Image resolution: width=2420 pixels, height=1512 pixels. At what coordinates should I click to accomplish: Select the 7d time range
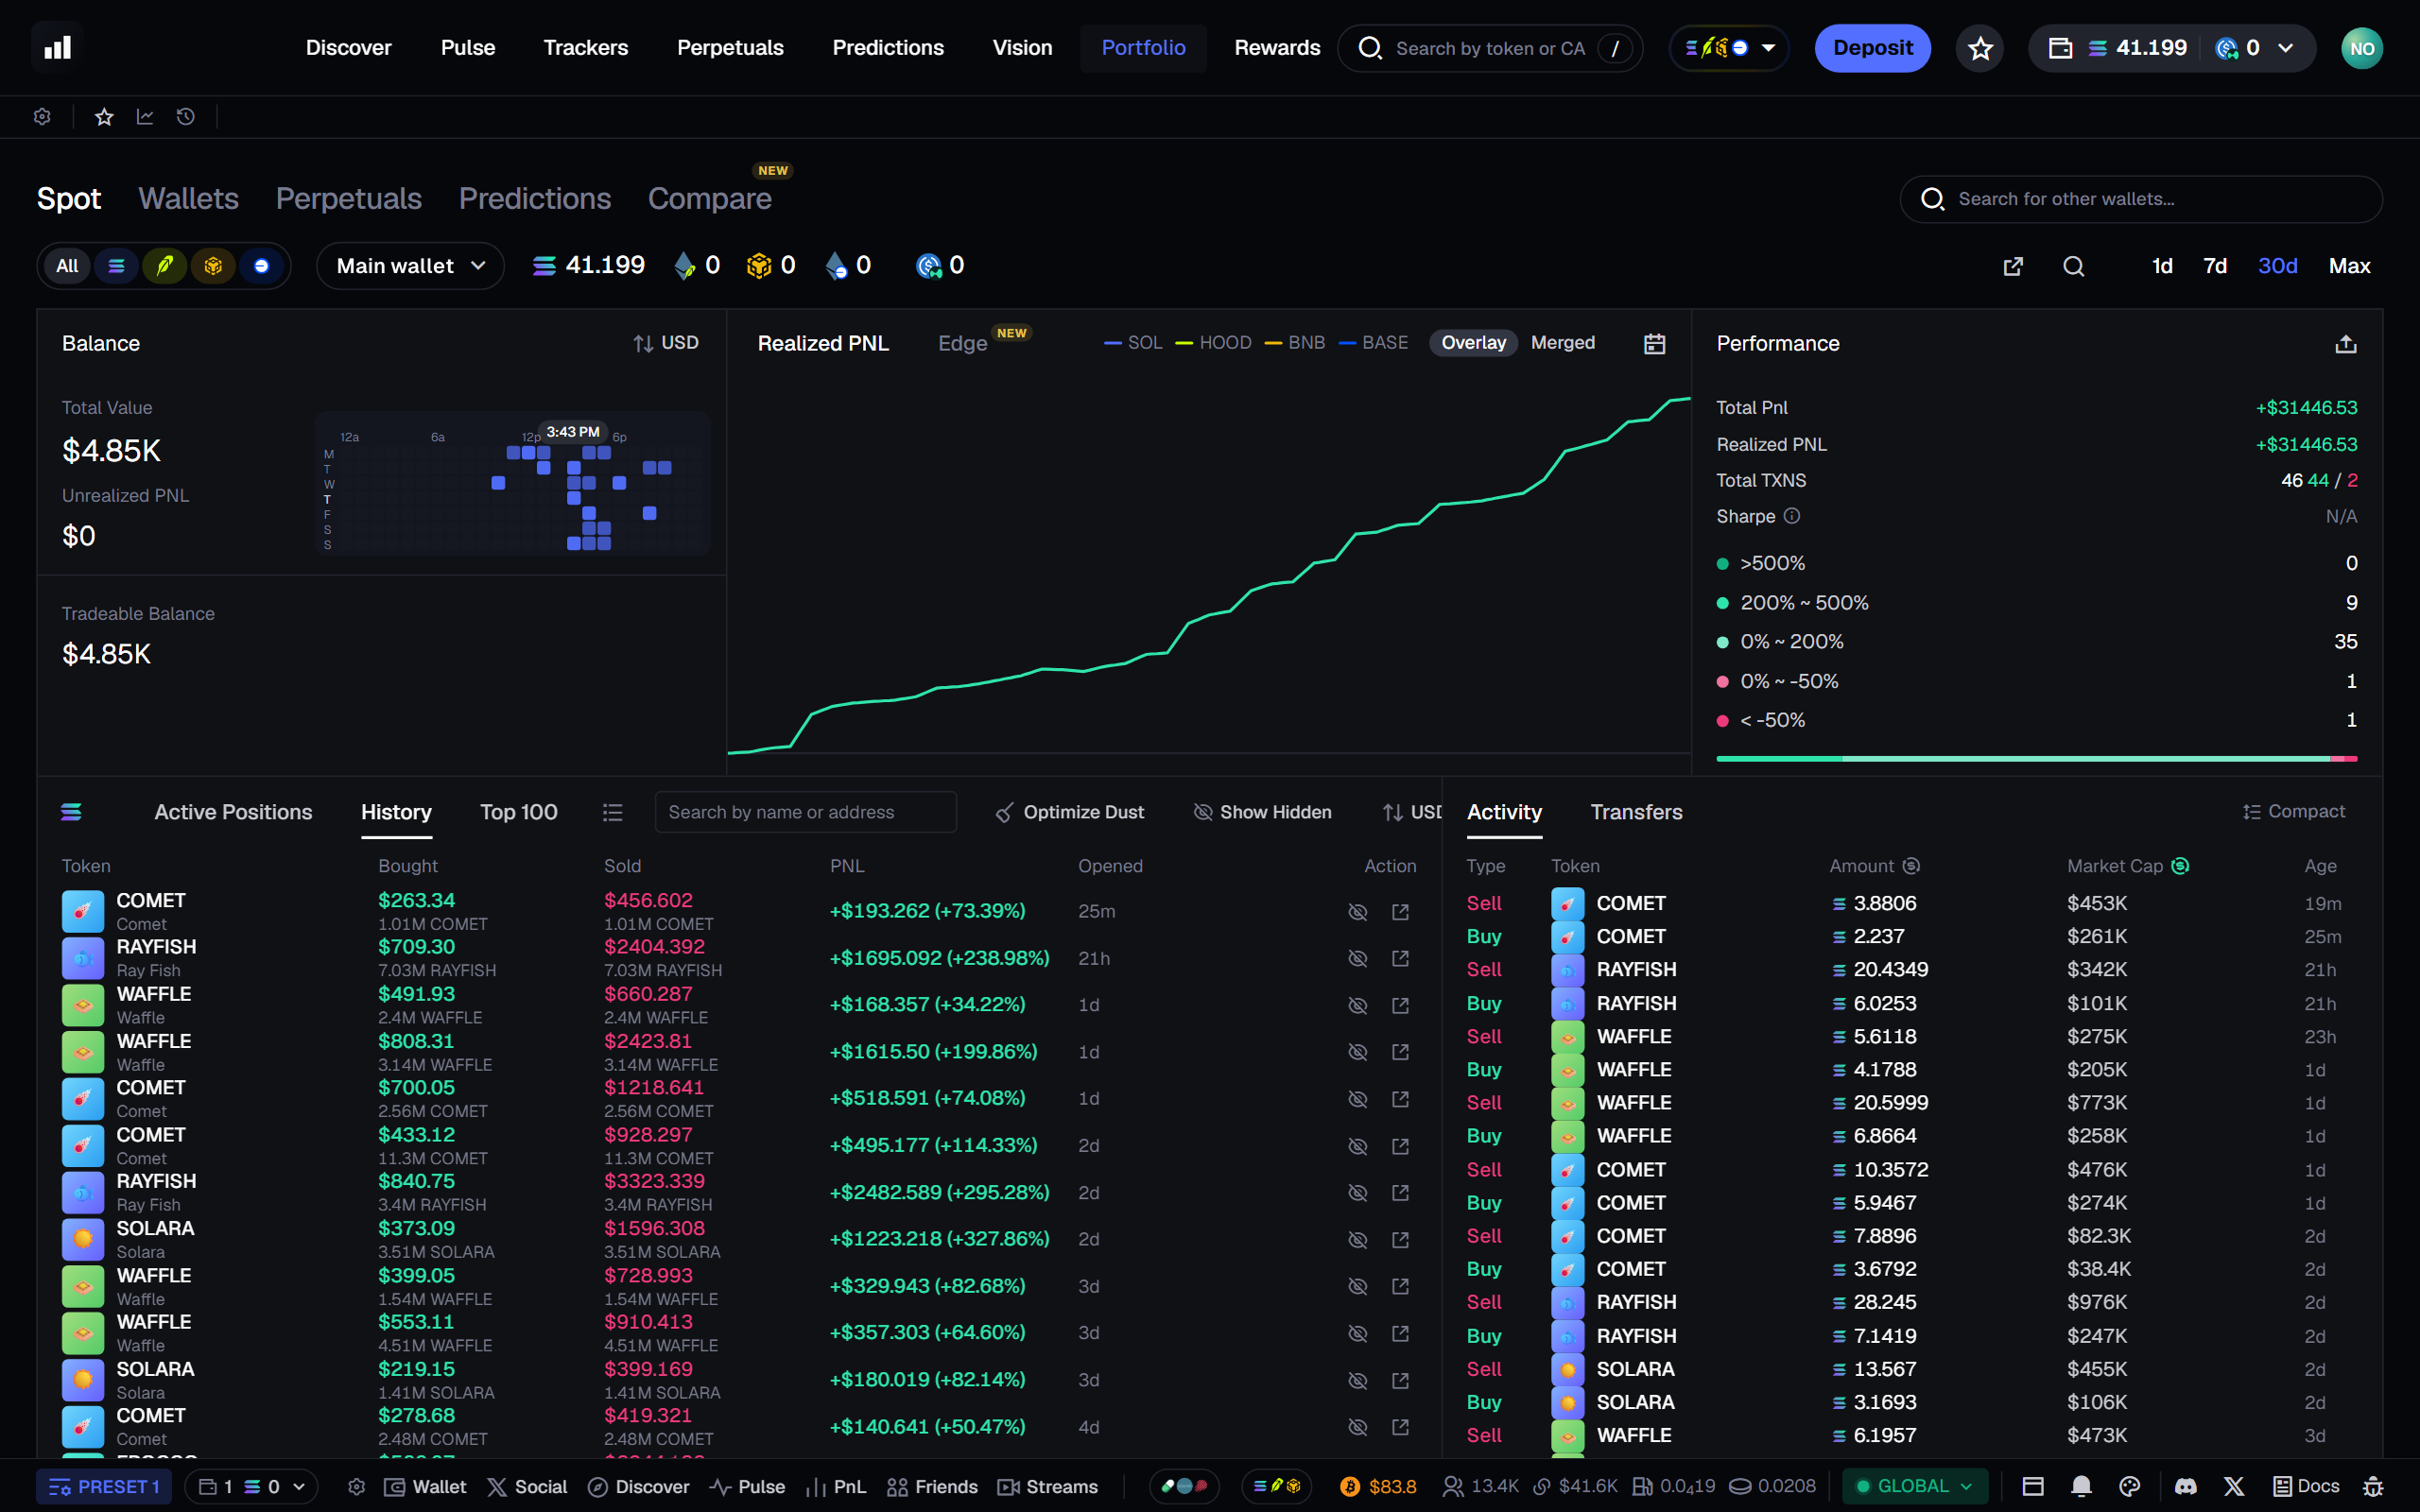pos(2215,266)
